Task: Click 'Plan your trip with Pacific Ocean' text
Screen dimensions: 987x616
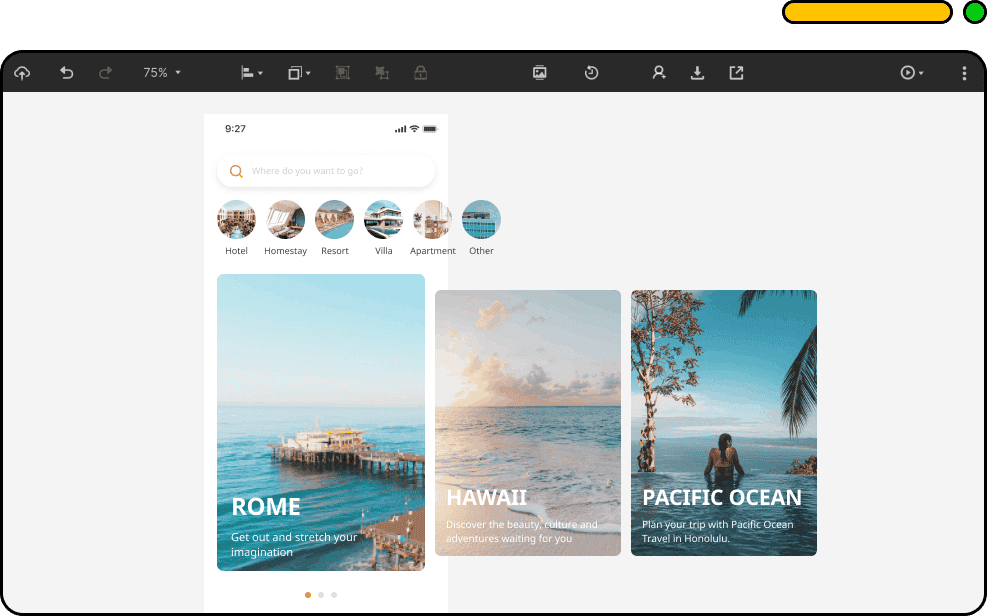Action: pyautogui.click(x=718, y=525)
